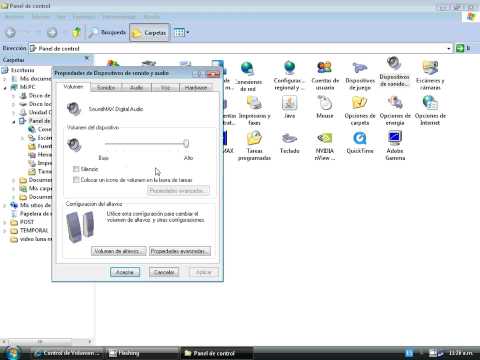
Task: Open the Mouse control panel icon
Action: pyautogui.click(x=325, y=107)
